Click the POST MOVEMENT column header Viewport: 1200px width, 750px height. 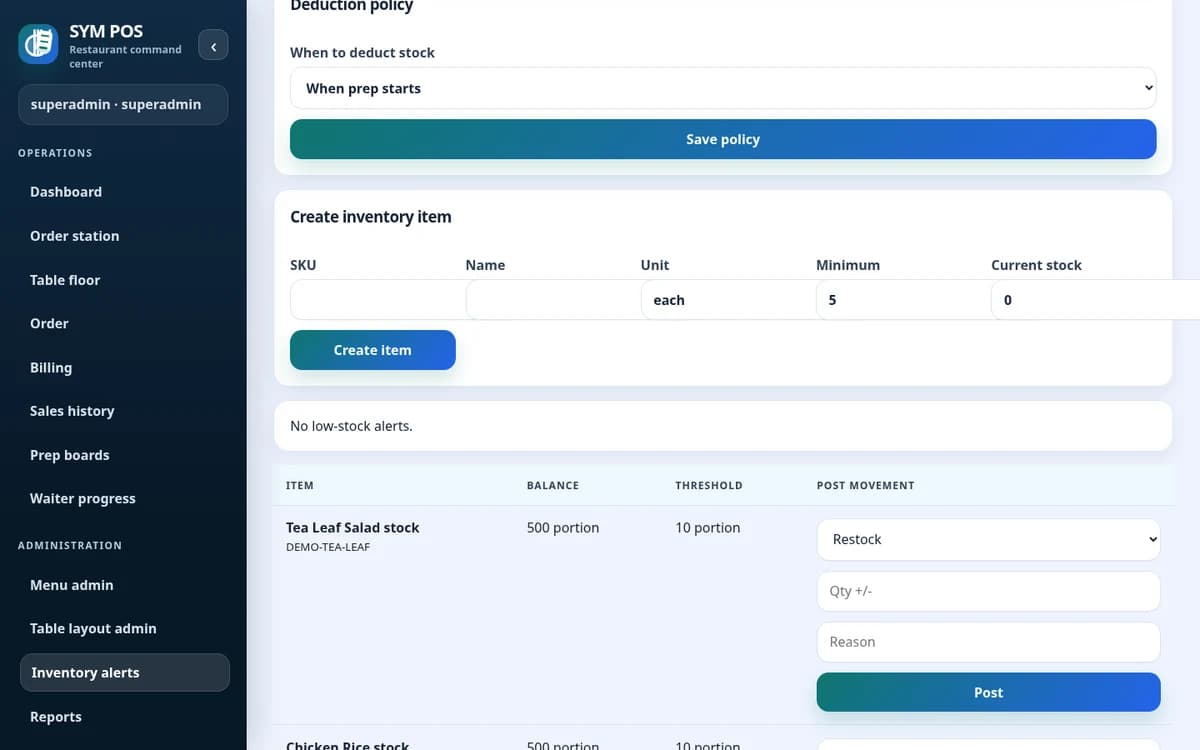click(866, 485)
